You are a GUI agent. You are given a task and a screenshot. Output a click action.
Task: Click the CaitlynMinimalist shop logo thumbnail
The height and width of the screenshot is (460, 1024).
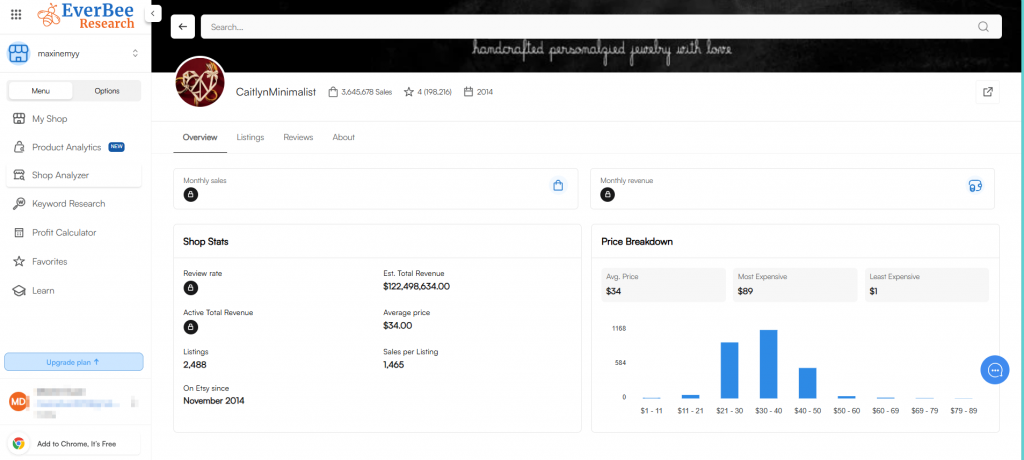[200, 82]
